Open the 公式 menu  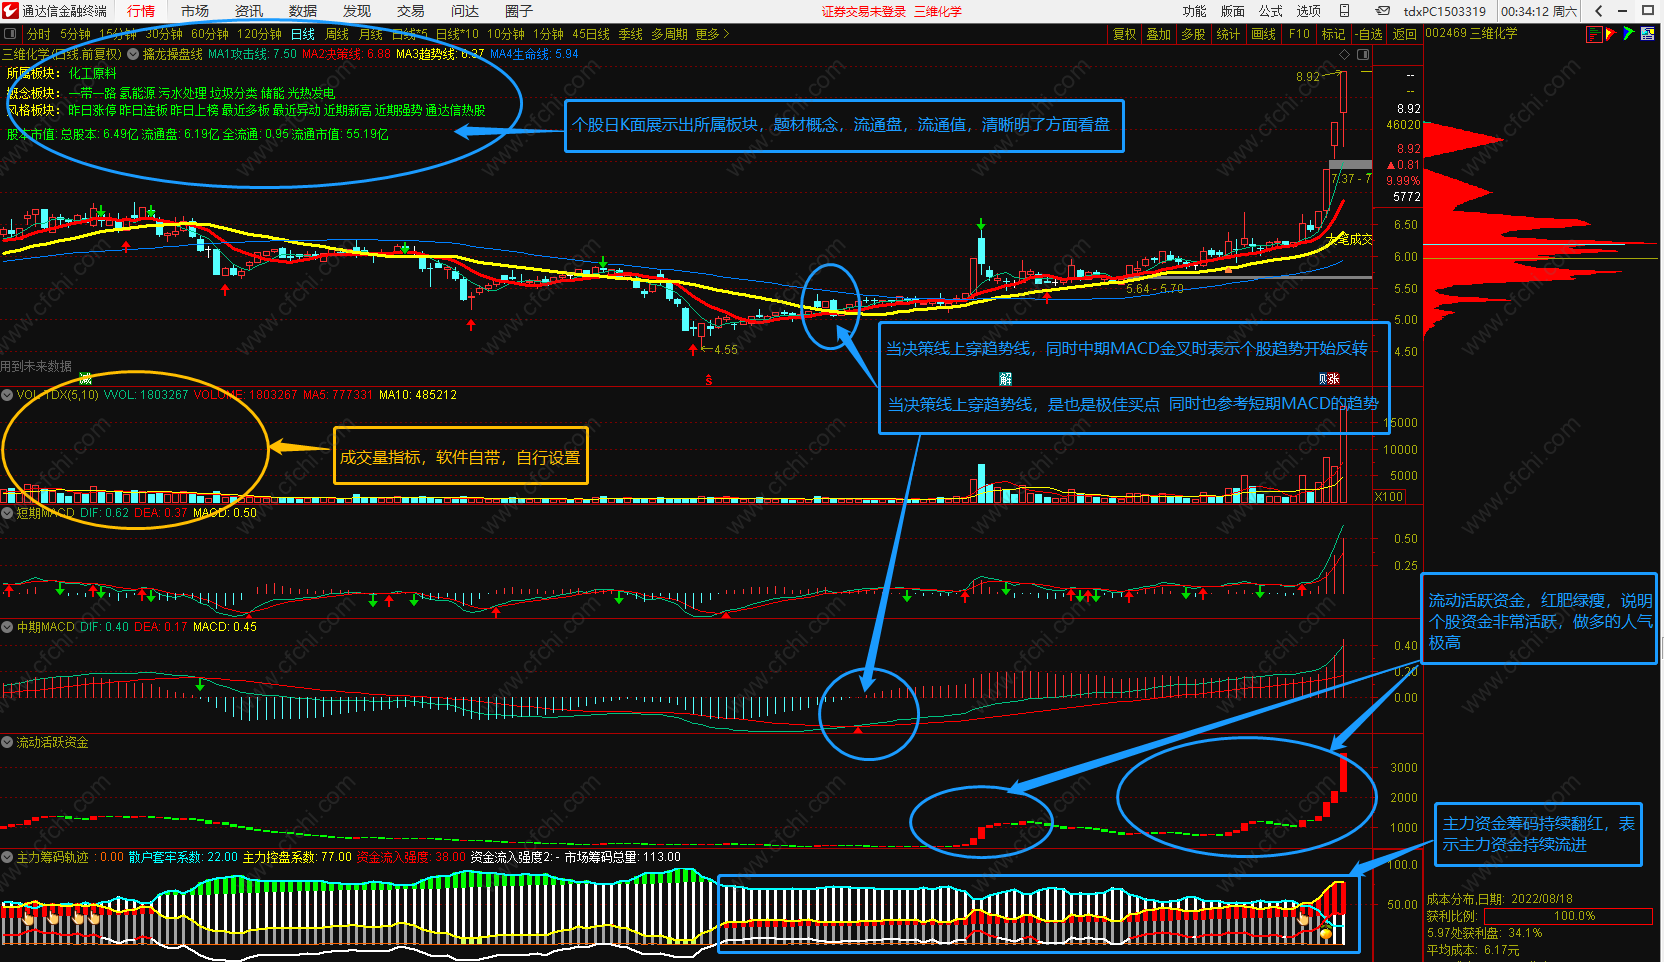coord(1271,11)
